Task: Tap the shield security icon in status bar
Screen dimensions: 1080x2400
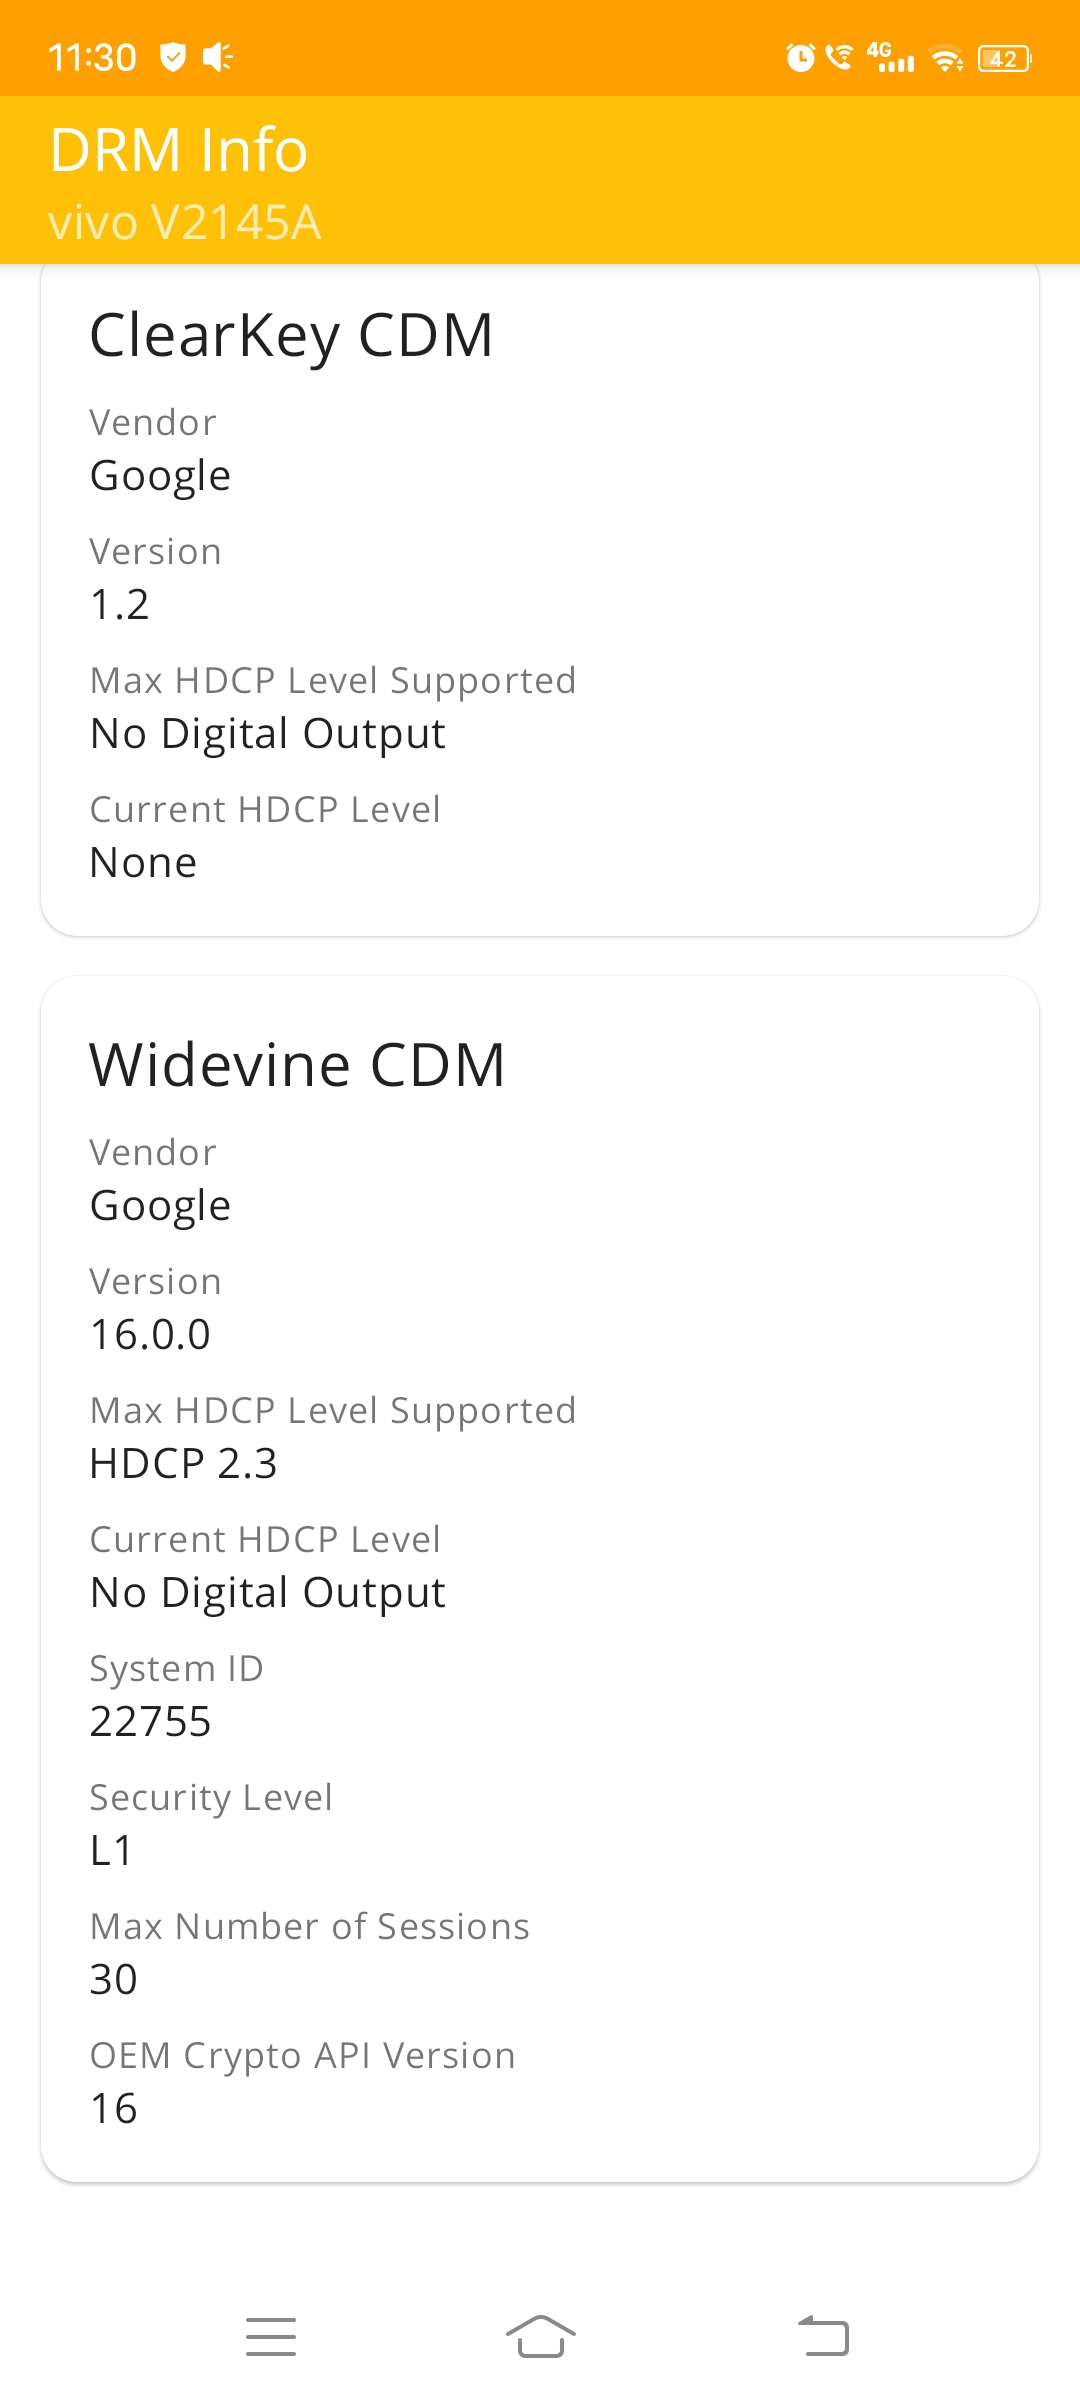Action: [x=173, y=57]
